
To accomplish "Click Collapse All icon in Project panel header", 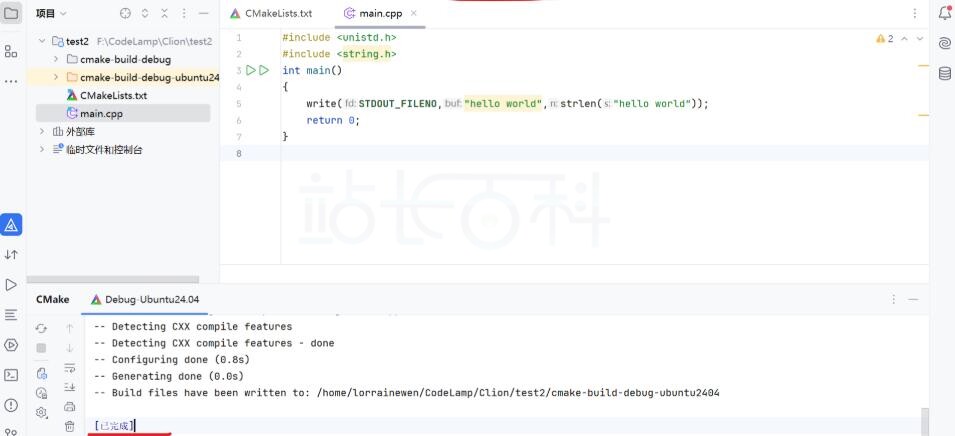I will point(164,13).
